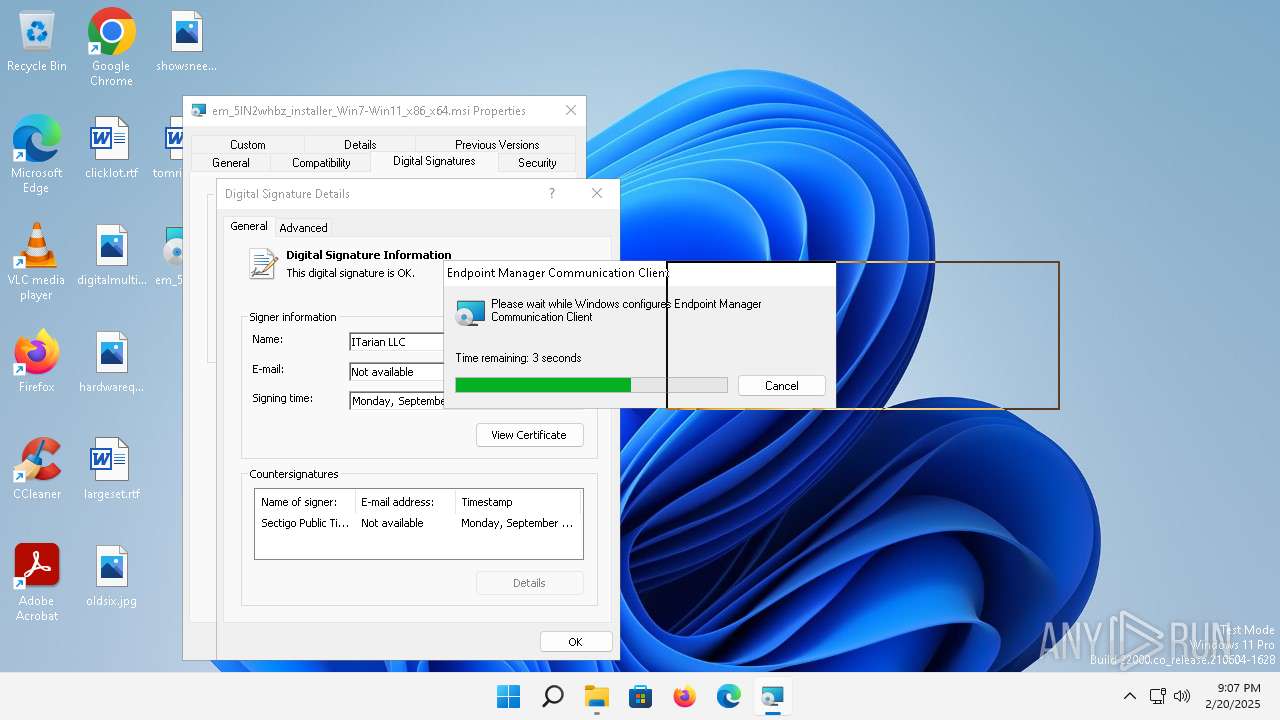Click the Name of signer column header
Screen dimensions: 1280x720
click(305, 502)
